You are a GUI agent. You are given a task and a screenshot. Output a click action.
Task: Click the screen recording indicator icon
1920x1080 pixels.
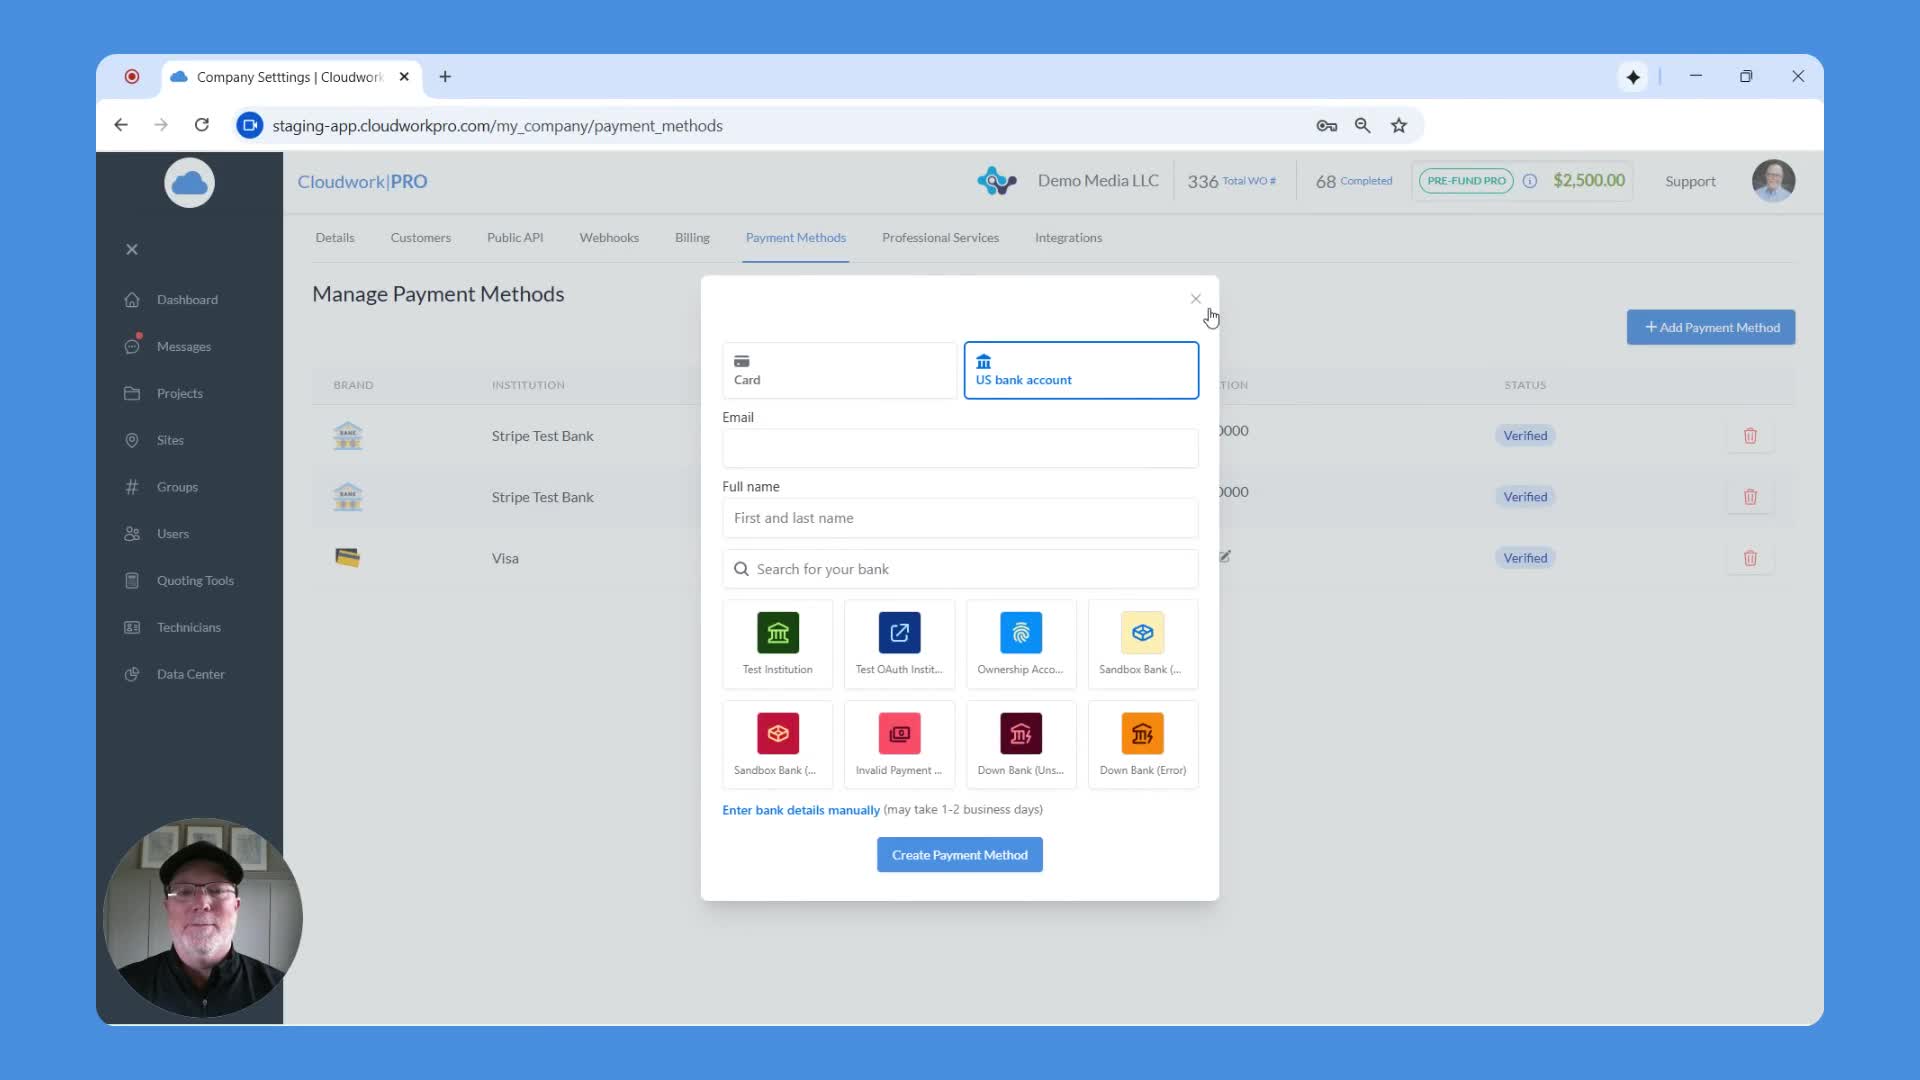[x=132, y=77]
